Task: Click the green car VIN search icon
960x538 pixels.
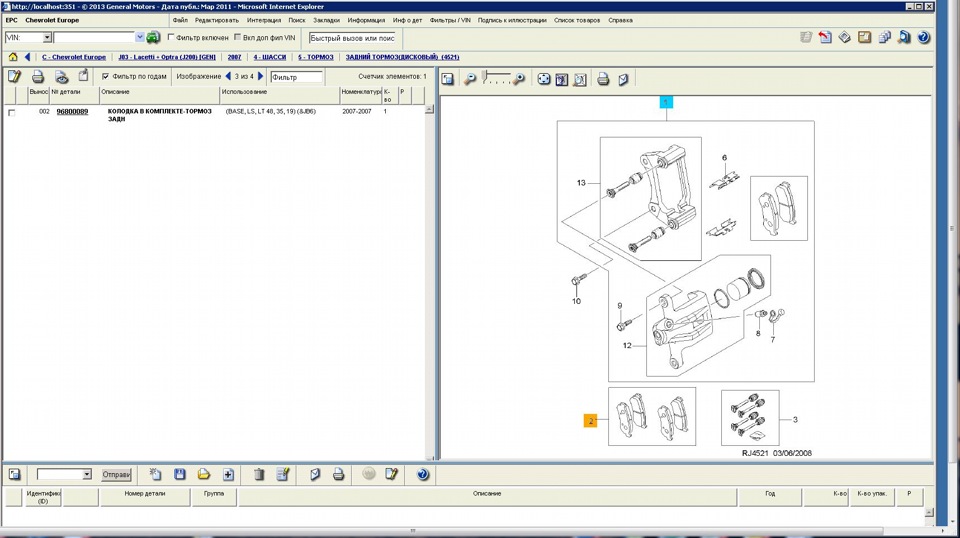Action: coord(153,37)
